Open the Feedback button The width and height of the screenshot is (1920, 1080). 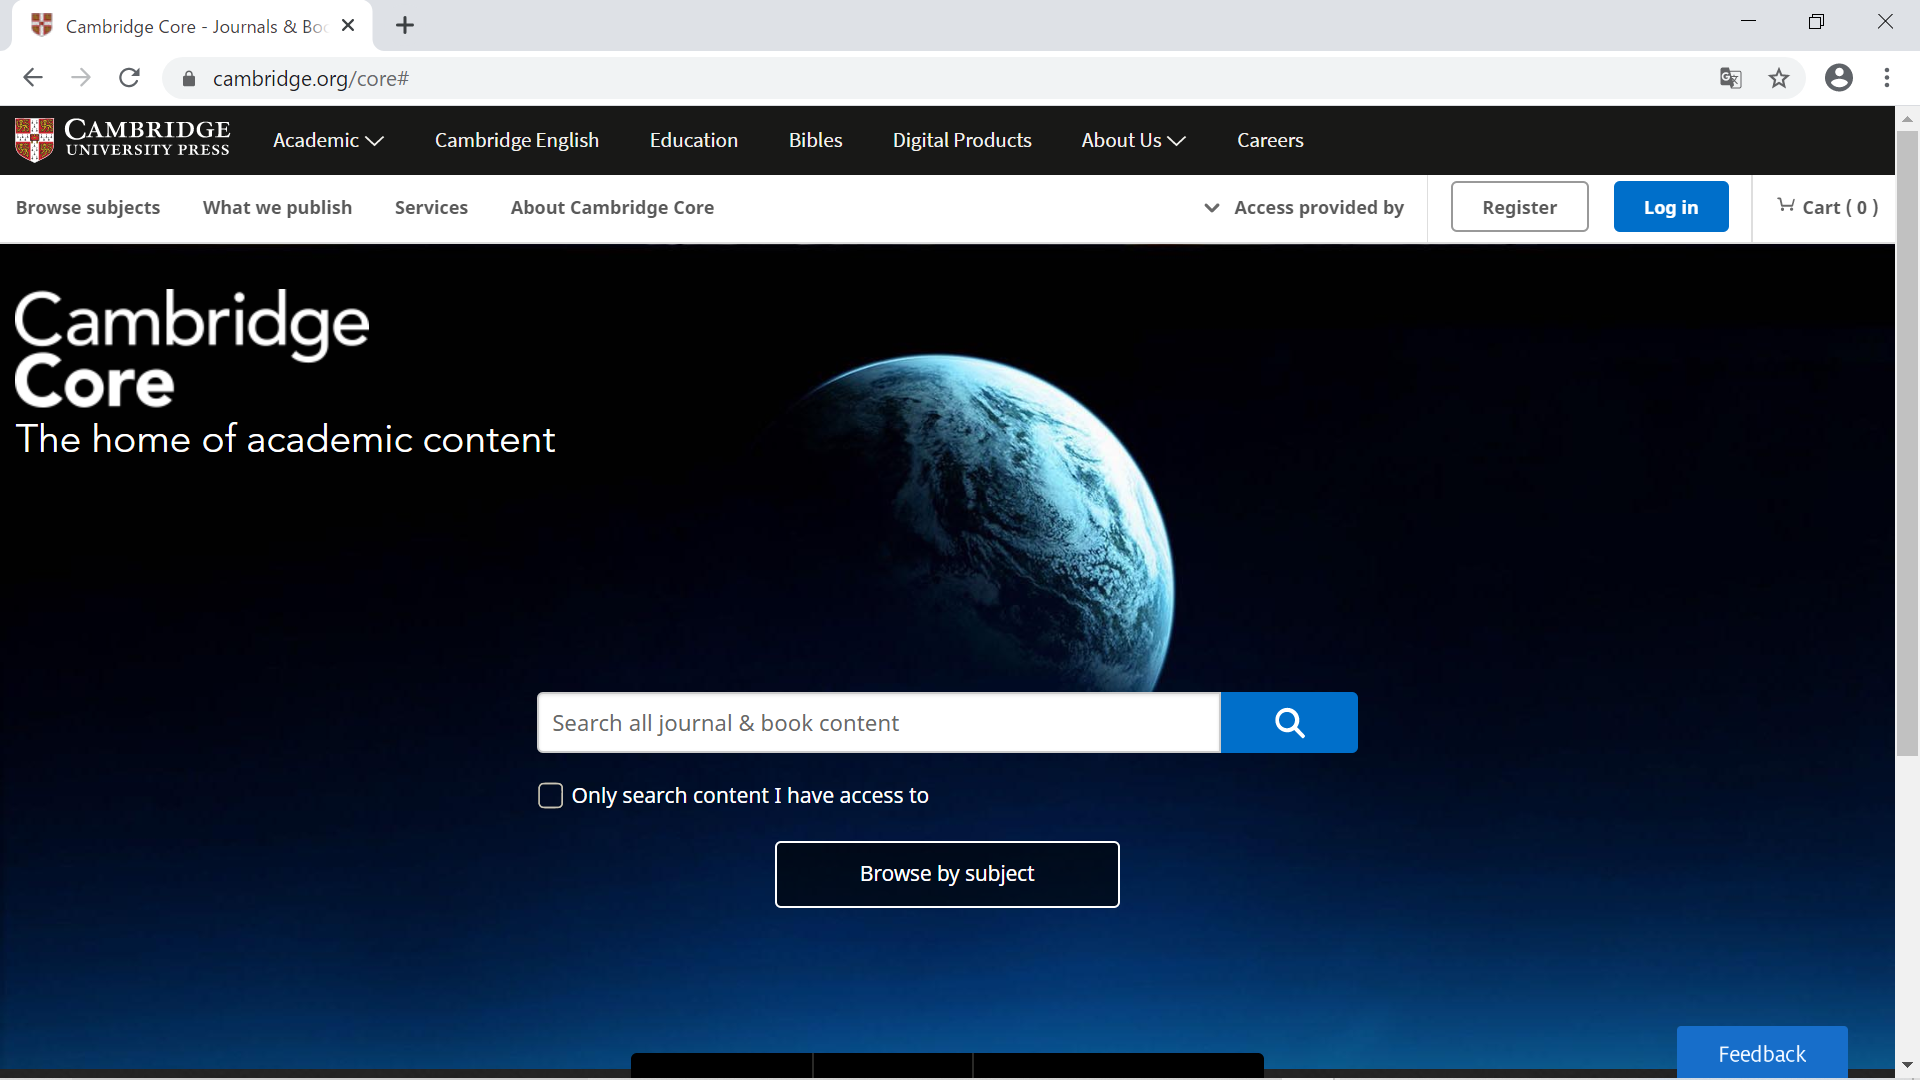(x=1762, y=1053)
